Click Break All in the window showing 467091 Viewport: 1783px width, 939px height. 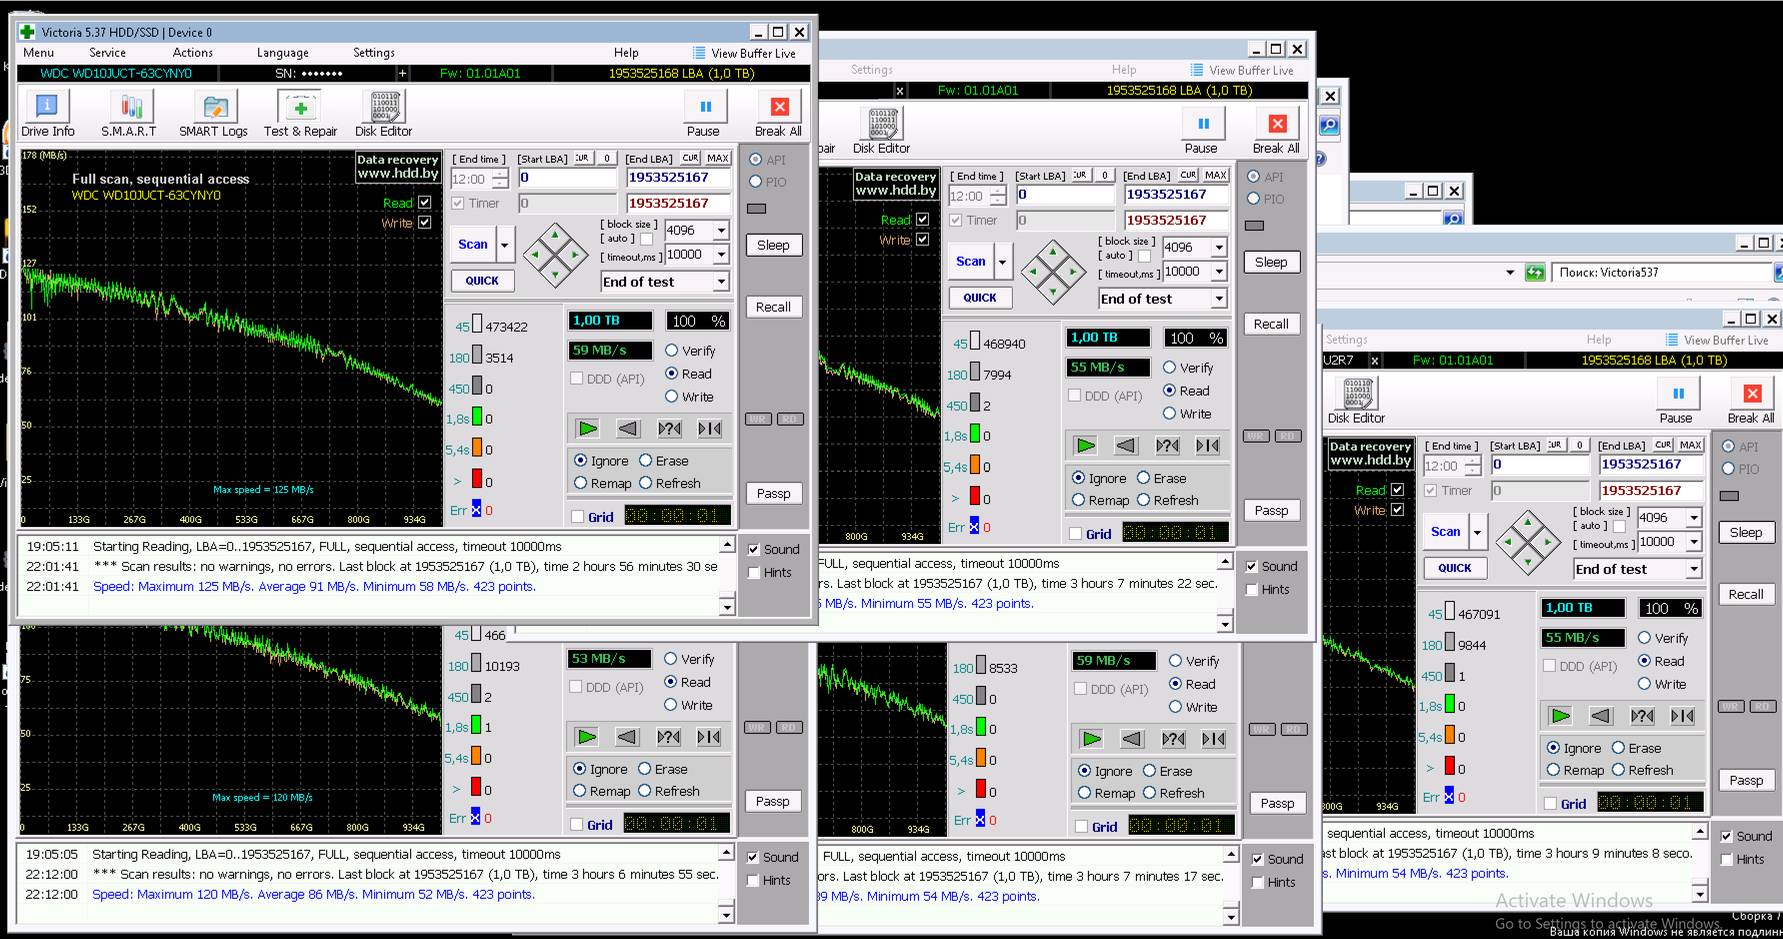[x=1751, y=400]
